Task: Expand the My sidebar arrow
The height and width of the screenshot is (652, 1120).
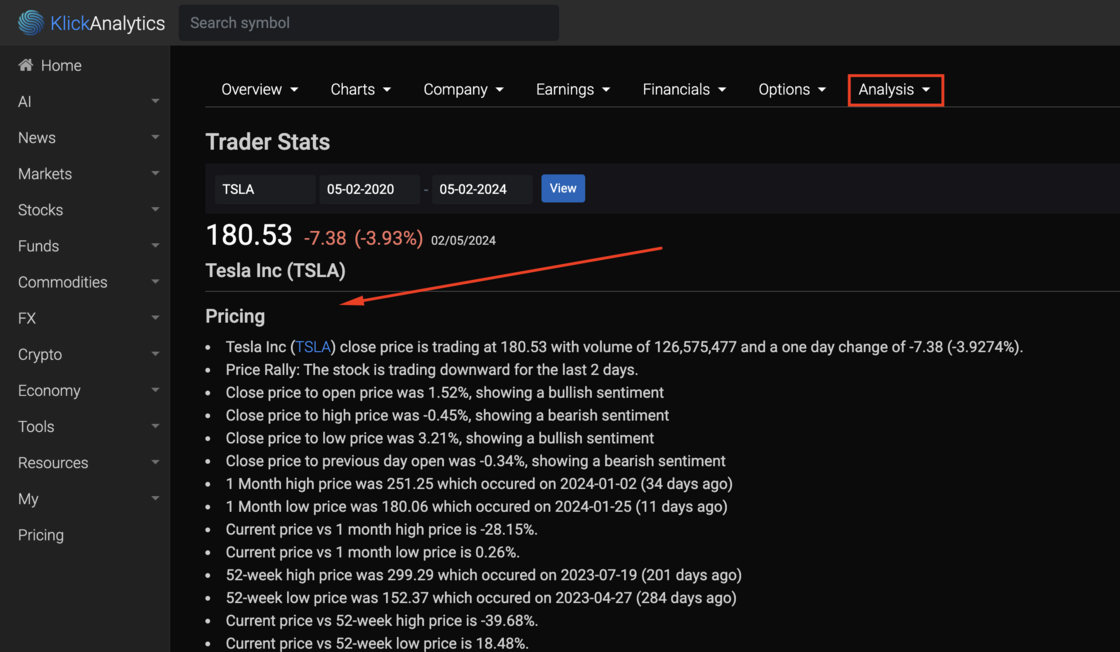Action: [x=155, y=498]
